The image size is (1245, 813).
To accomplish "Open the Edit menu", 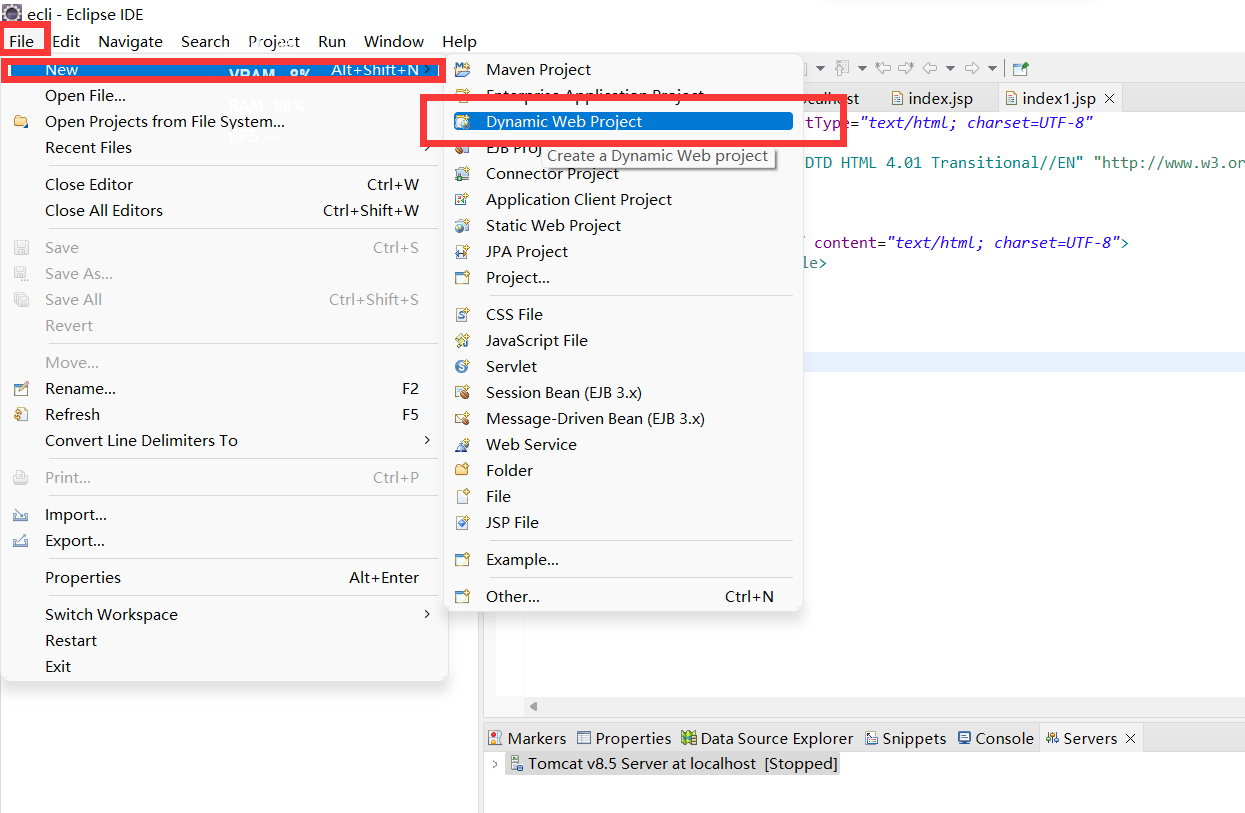I will pos(66,41).
